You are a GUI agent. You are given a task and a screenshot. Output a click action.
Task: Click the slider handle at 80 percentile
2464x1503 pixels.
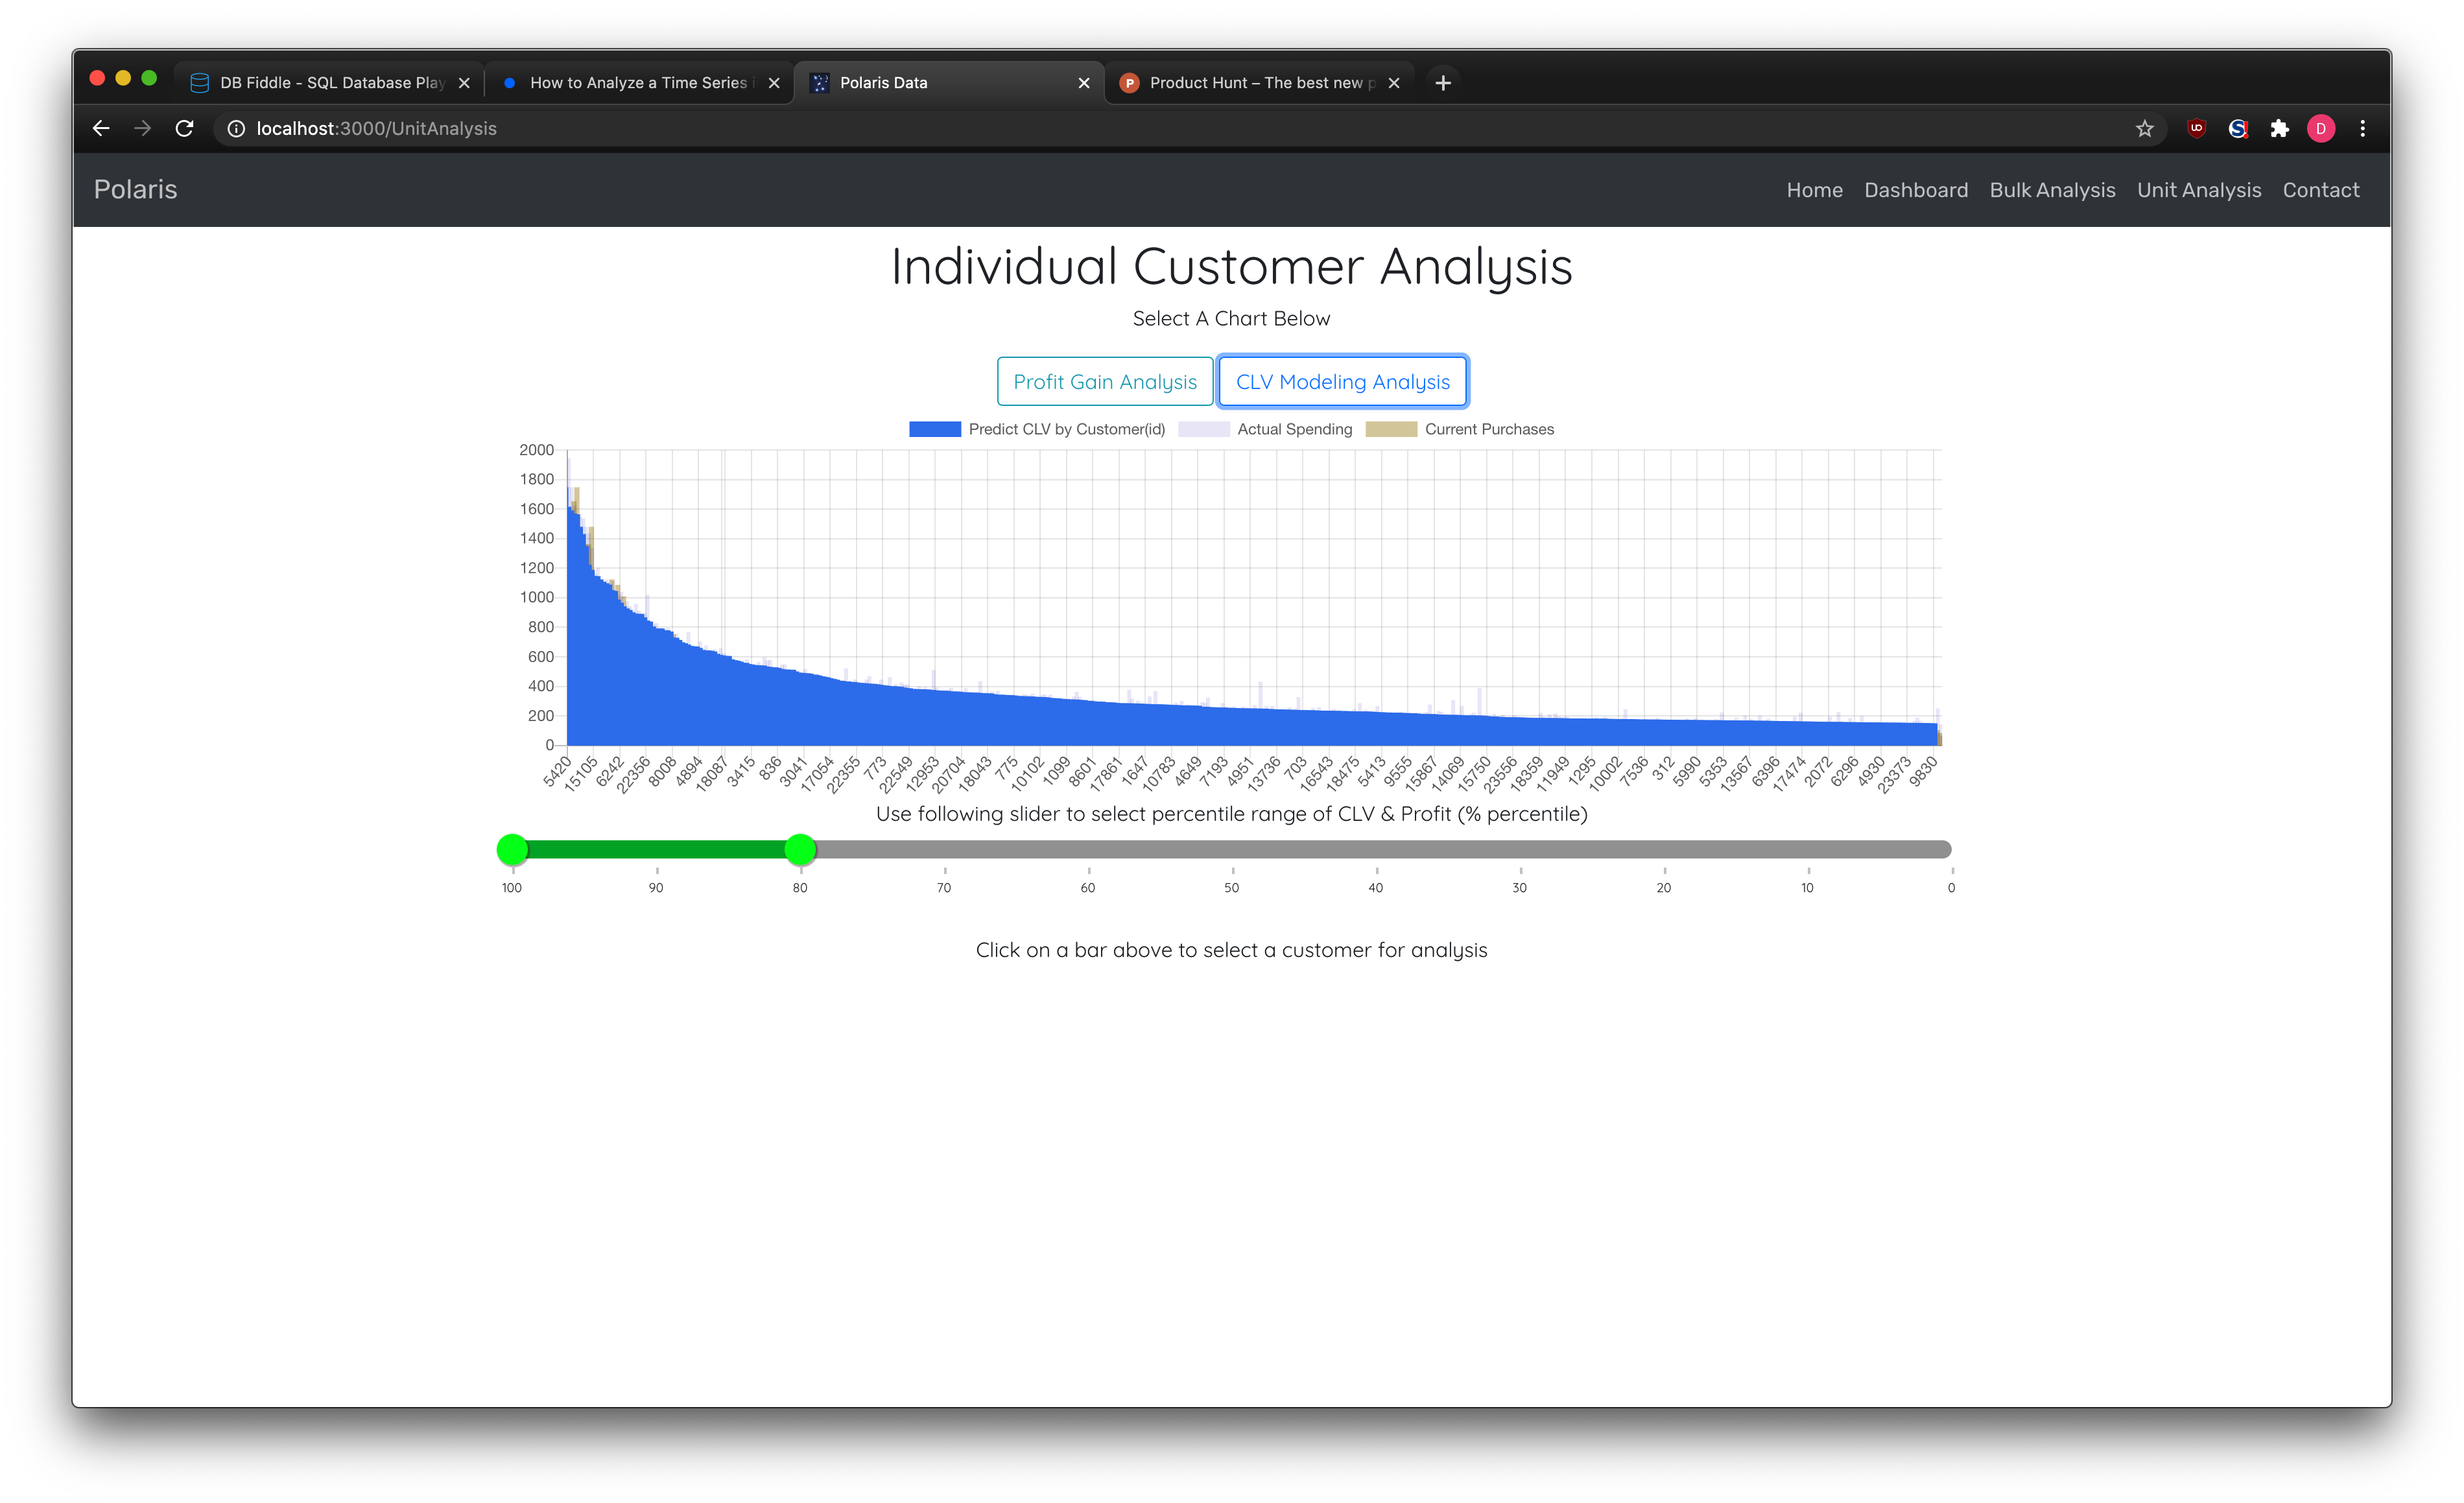(x=800, y=849)
